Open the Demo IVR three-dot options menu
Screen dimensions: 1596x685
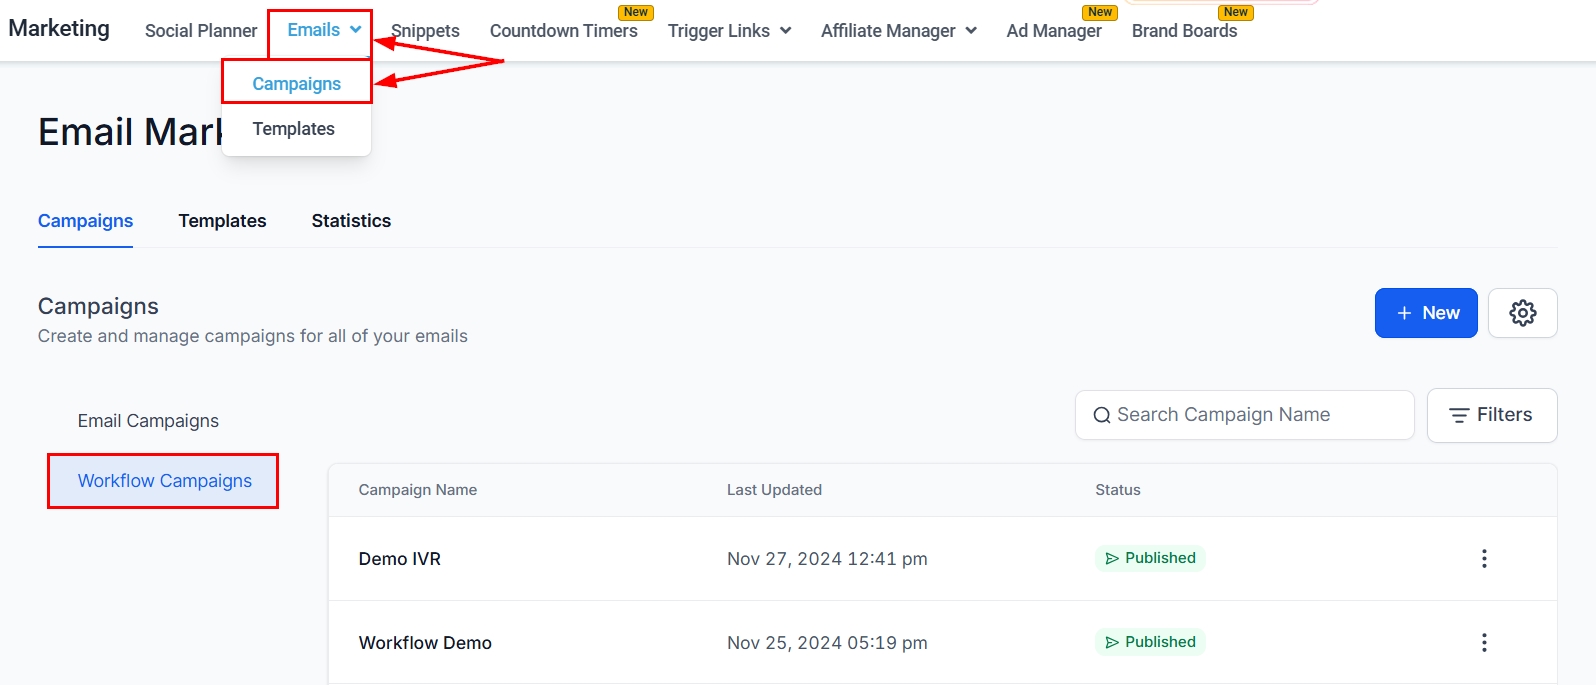point(1484,558)
